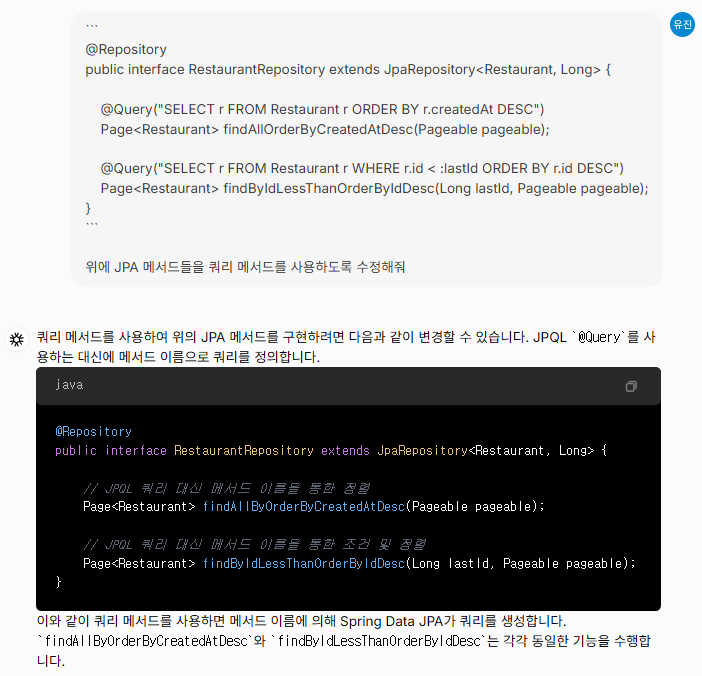This screenshot has width=702, height=676.
Task: Click the comment ending with '조건 및 정렬'
Action: pos(254,544)
